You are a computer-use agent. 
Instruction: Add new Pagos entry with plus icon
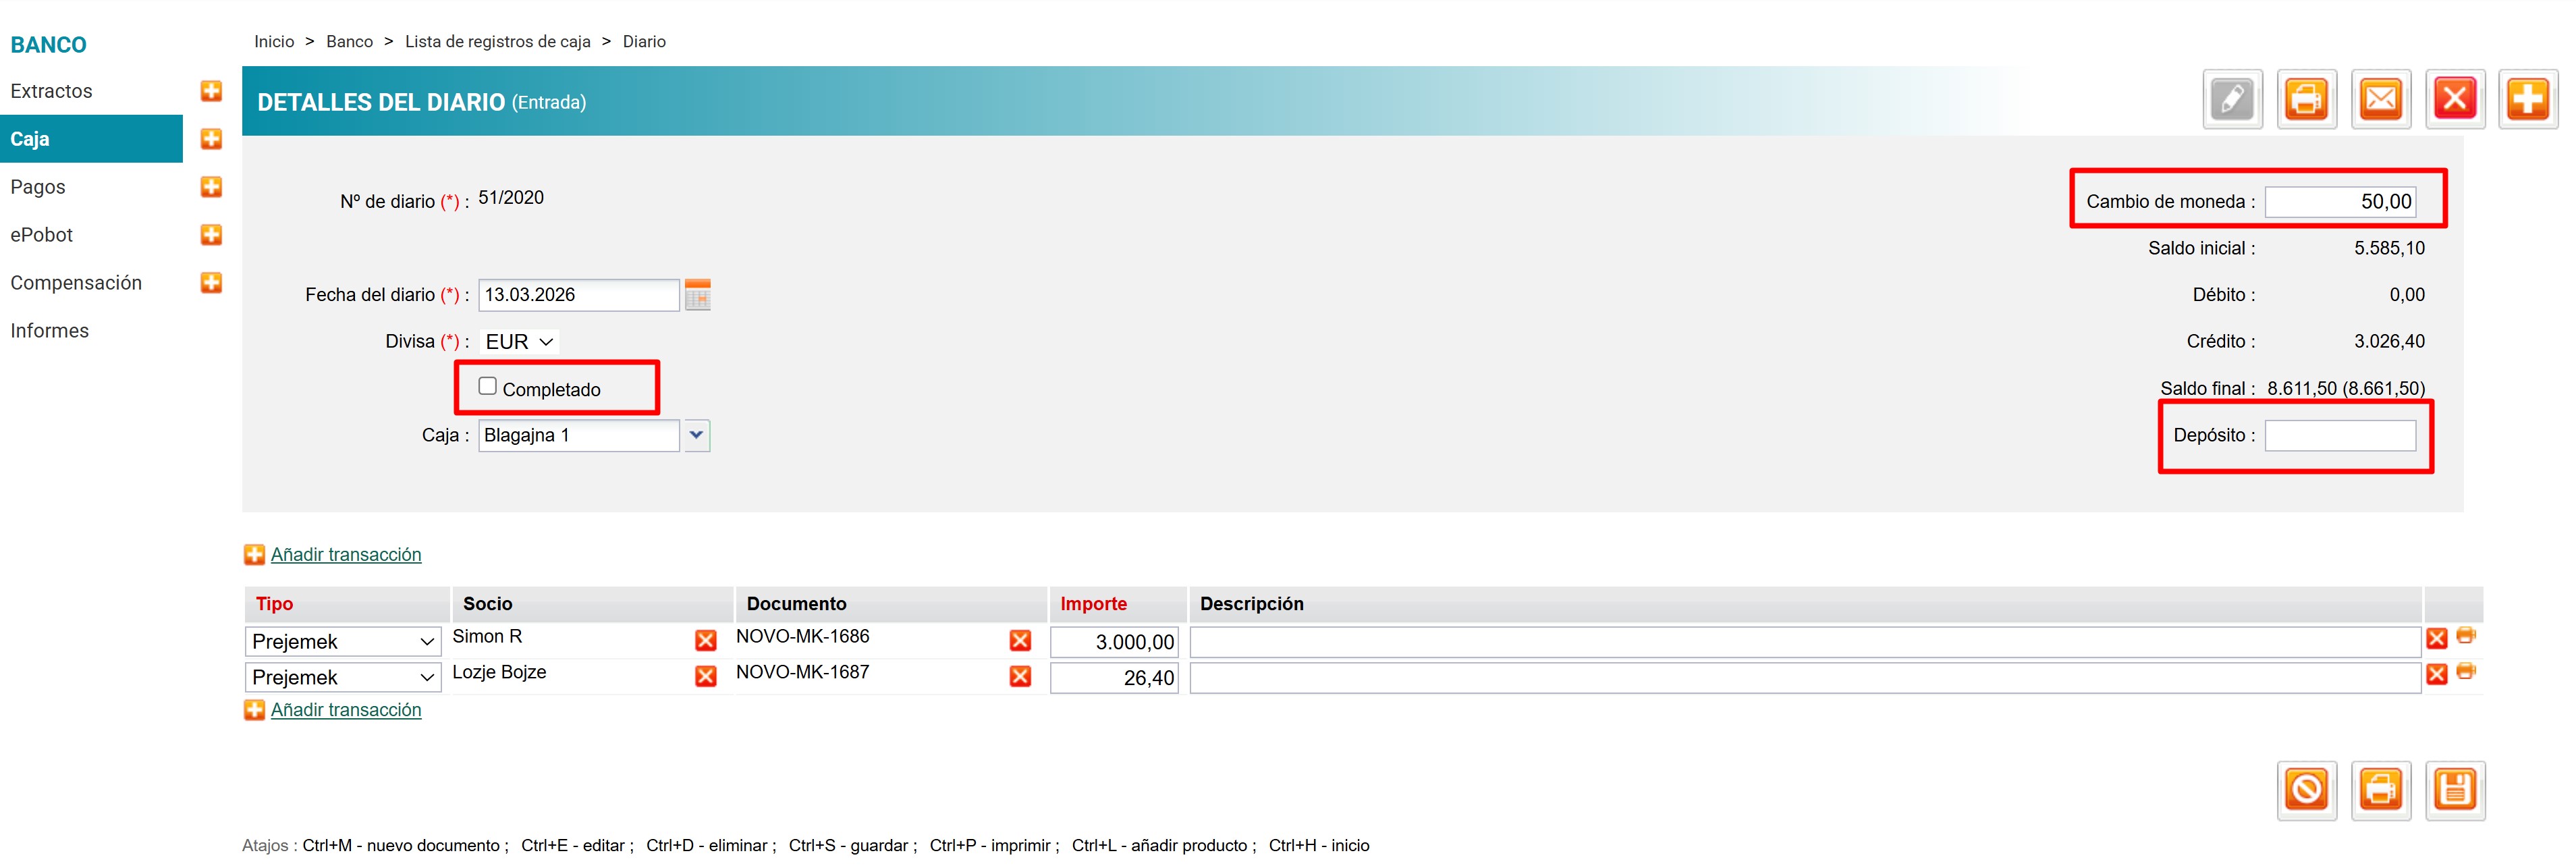(x=211, y=187)
